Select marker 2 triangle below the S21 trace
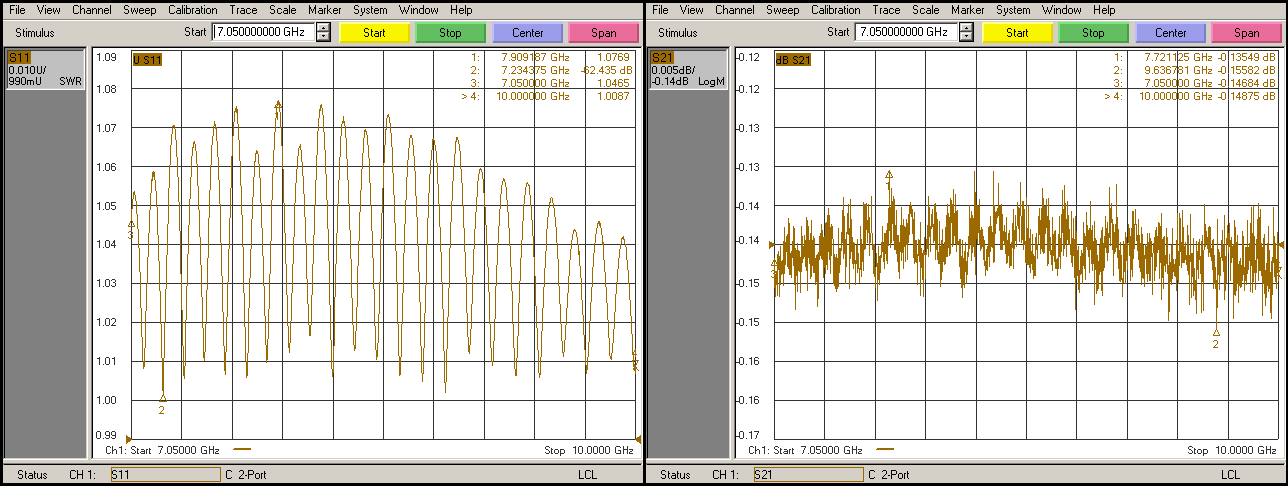The width and height of the screenshot is (1288, 486). 1216,332
